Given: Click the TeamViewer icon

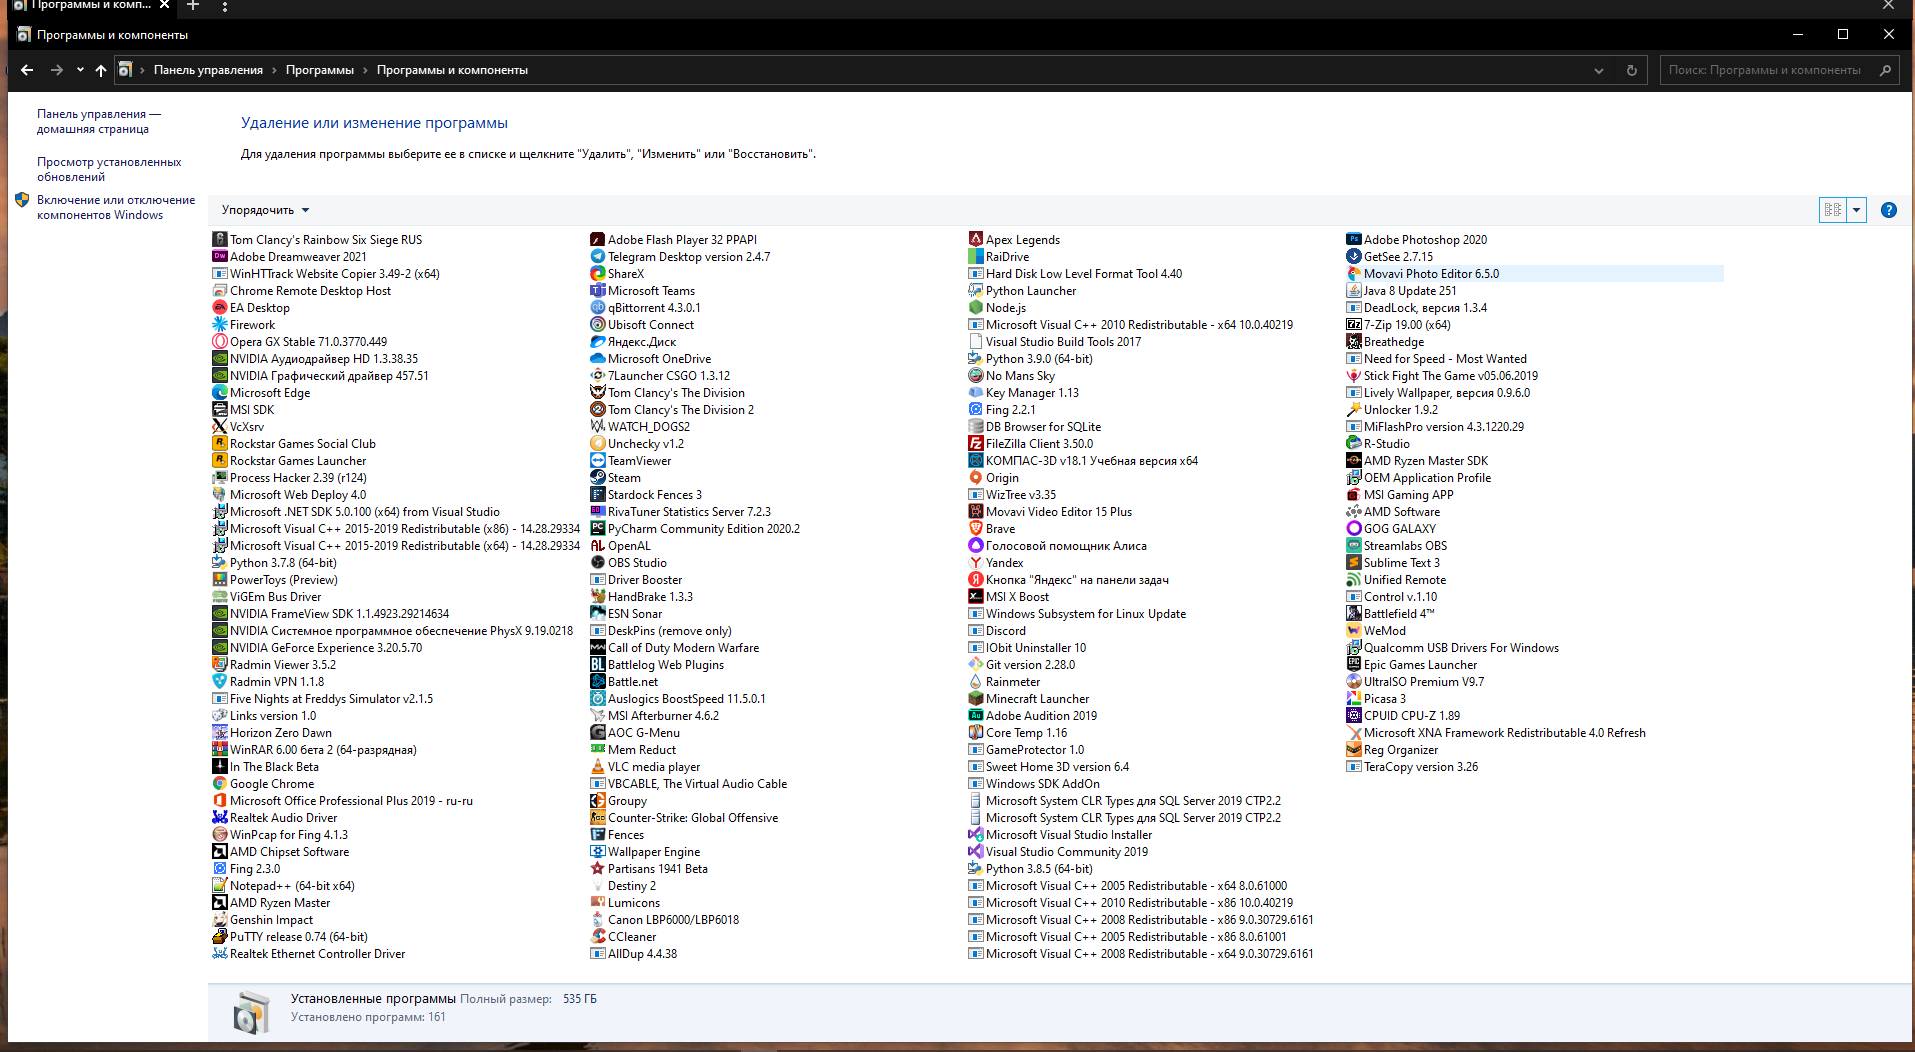Looking at the screenshot, I should (598, 461).
